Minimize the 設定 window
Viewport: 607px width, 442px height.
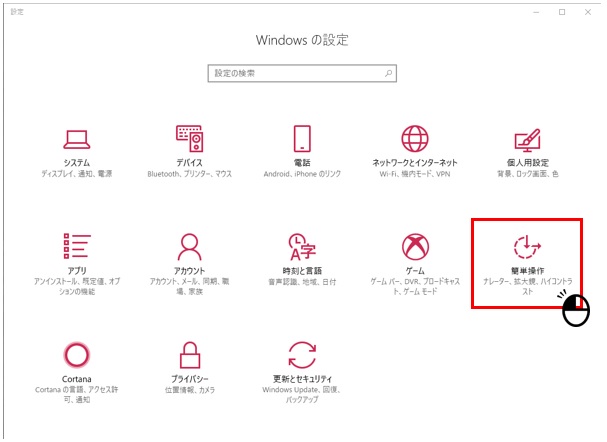click(x=536, y=12)
